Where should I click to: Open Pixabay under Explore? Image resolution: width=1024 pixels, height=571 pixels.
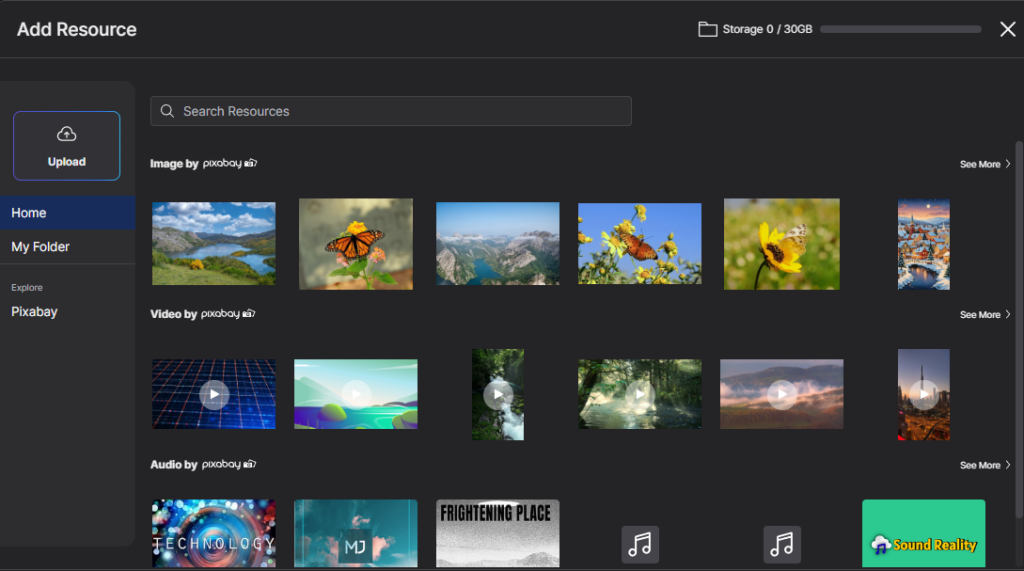[x=35, y=312]
